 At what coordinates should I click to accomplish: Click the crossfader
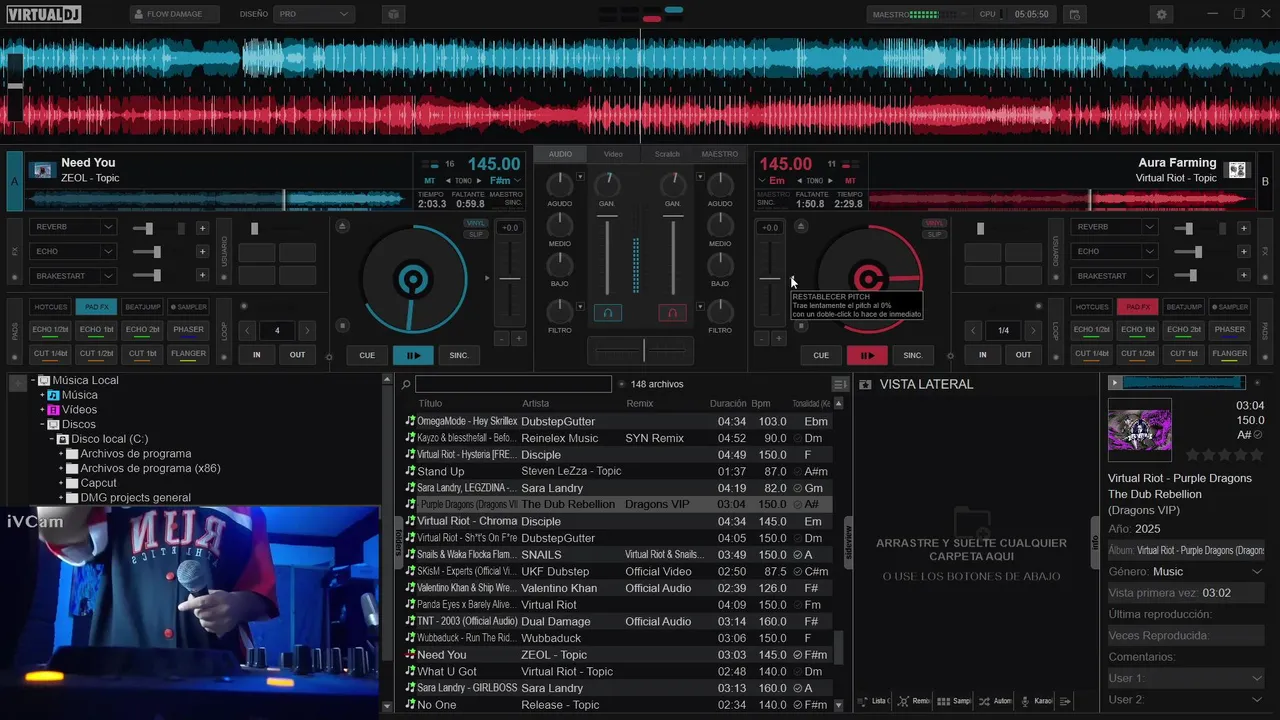pos(640,350)
